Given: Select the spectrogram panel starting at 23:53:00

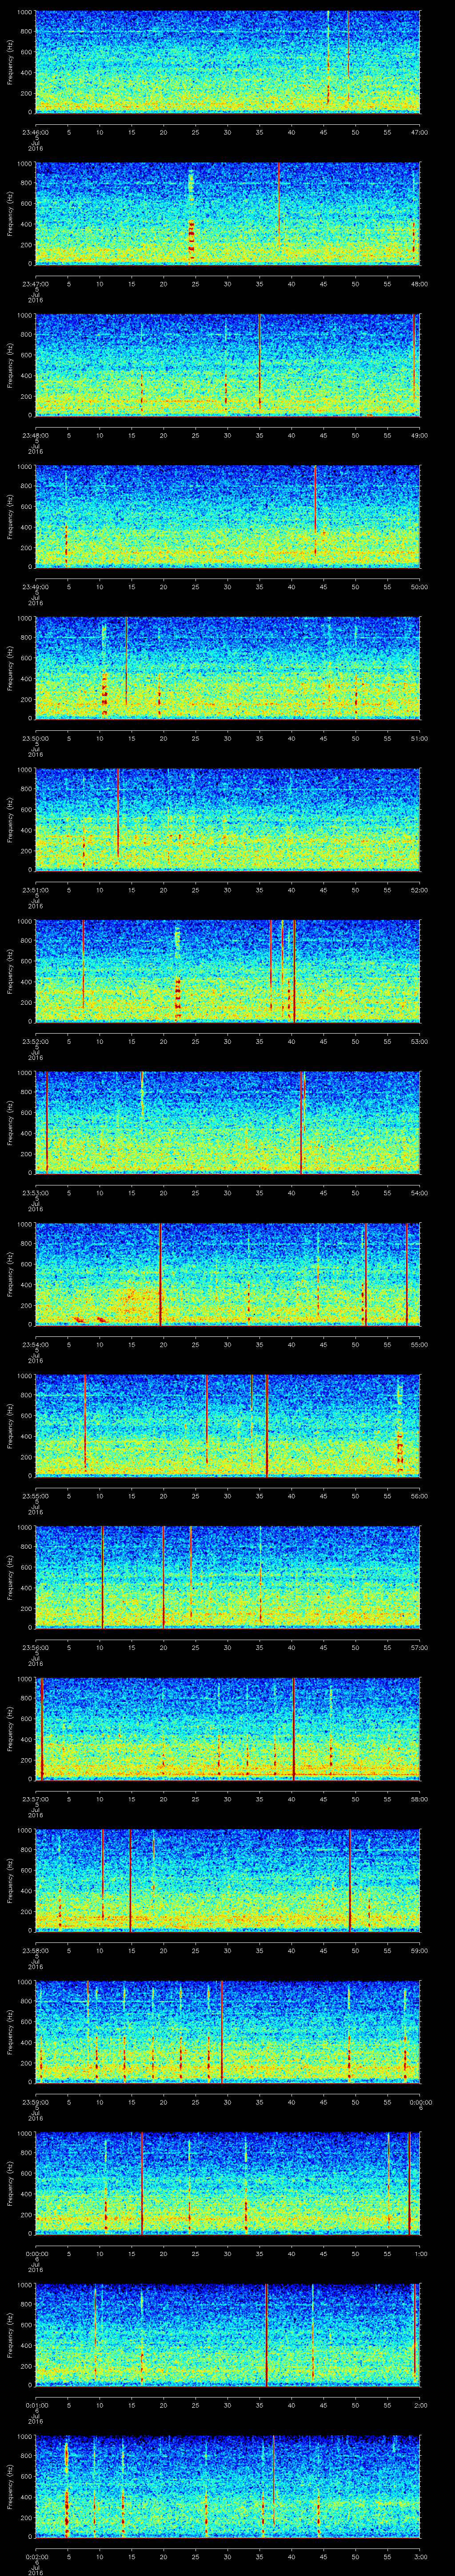Looking at the screenshot, I should tap(228, 1122).
